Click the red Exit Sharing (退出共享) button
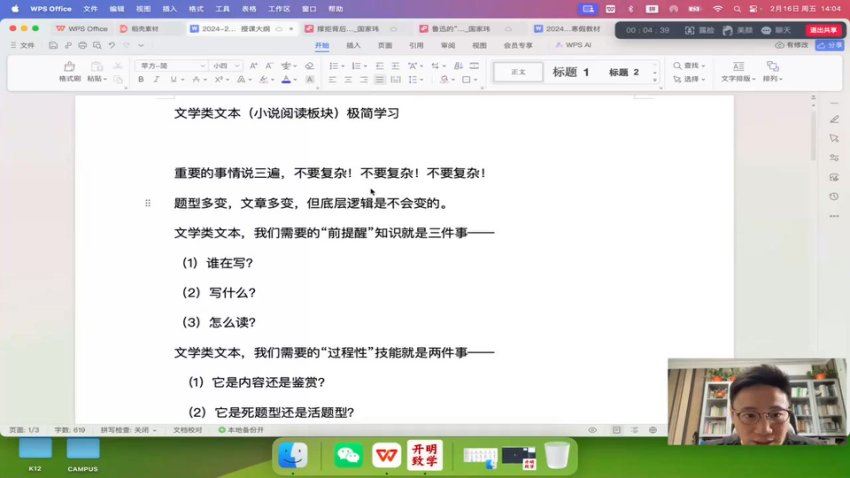Screen dimensions: 850x478 (x=823, y=30)
